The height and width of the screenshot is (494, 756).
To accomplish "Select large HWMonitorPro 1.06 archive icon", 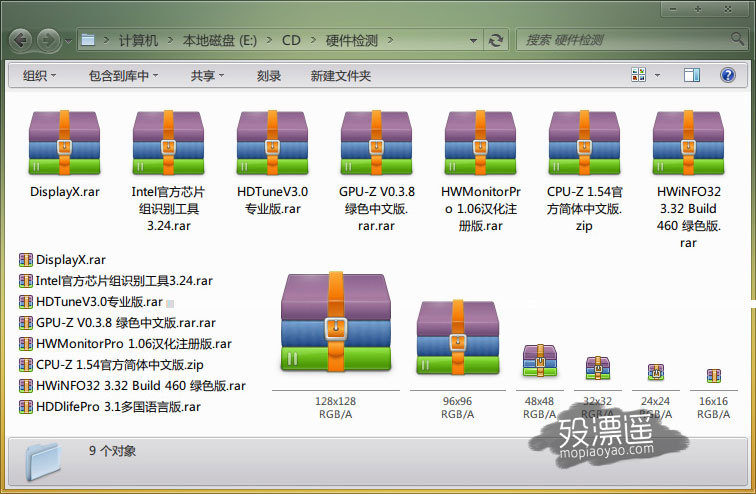I will (480, 143).
